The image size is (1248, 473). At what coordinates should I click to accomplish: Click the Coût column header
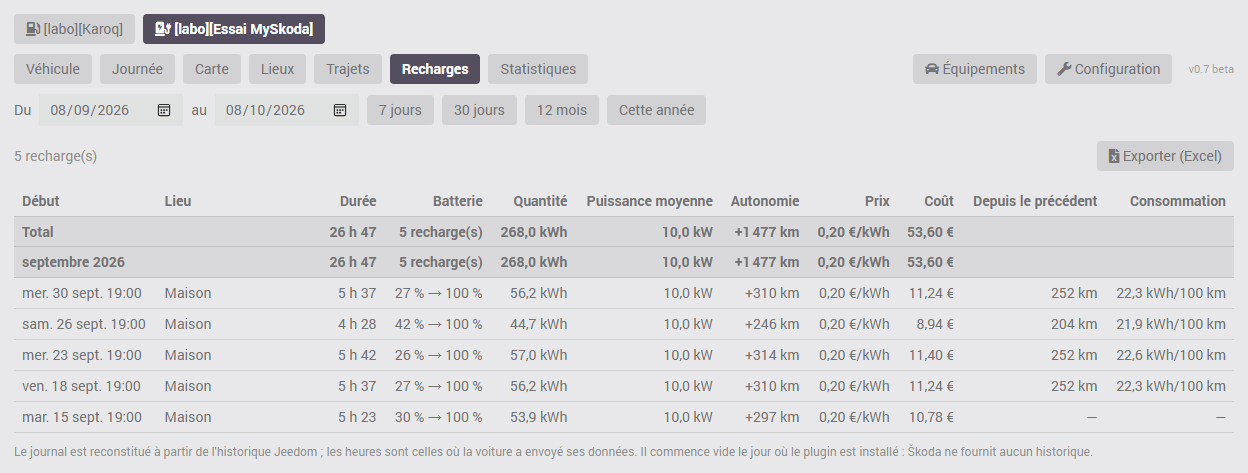939,201
